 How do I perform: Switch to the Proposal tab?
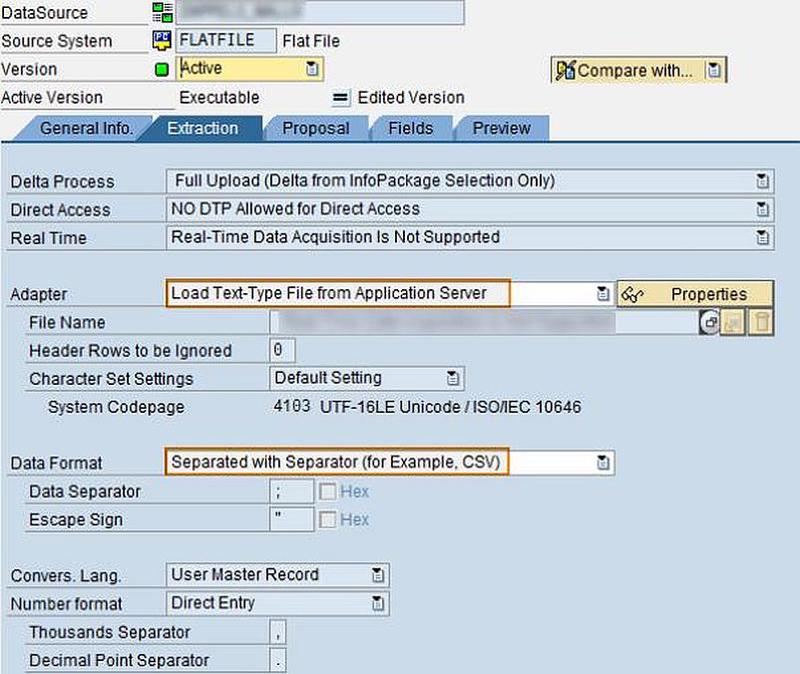click(x=319, y=128)
